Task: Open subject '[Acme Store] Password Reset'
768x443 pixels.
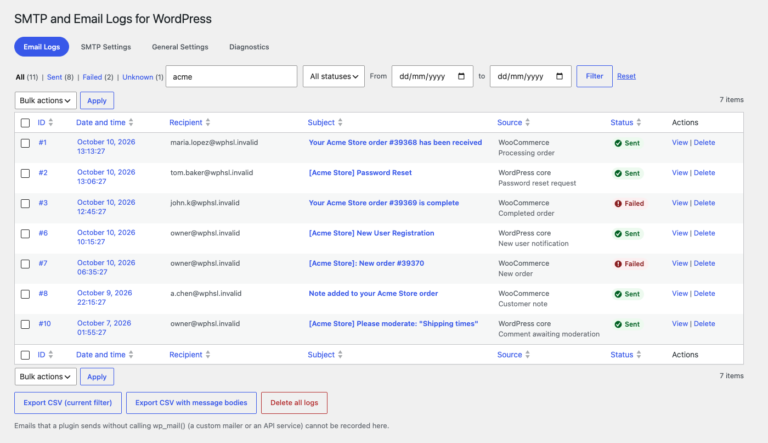Action: [360, 173]
